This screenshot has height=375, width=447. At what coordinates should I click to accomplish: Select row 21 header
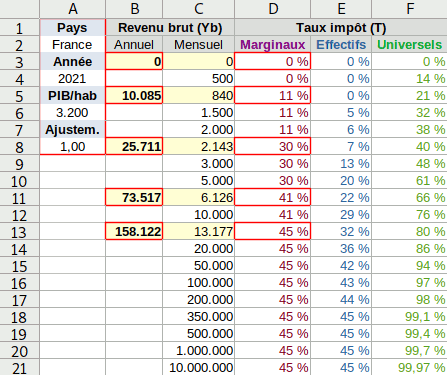[x=20, y=367]
